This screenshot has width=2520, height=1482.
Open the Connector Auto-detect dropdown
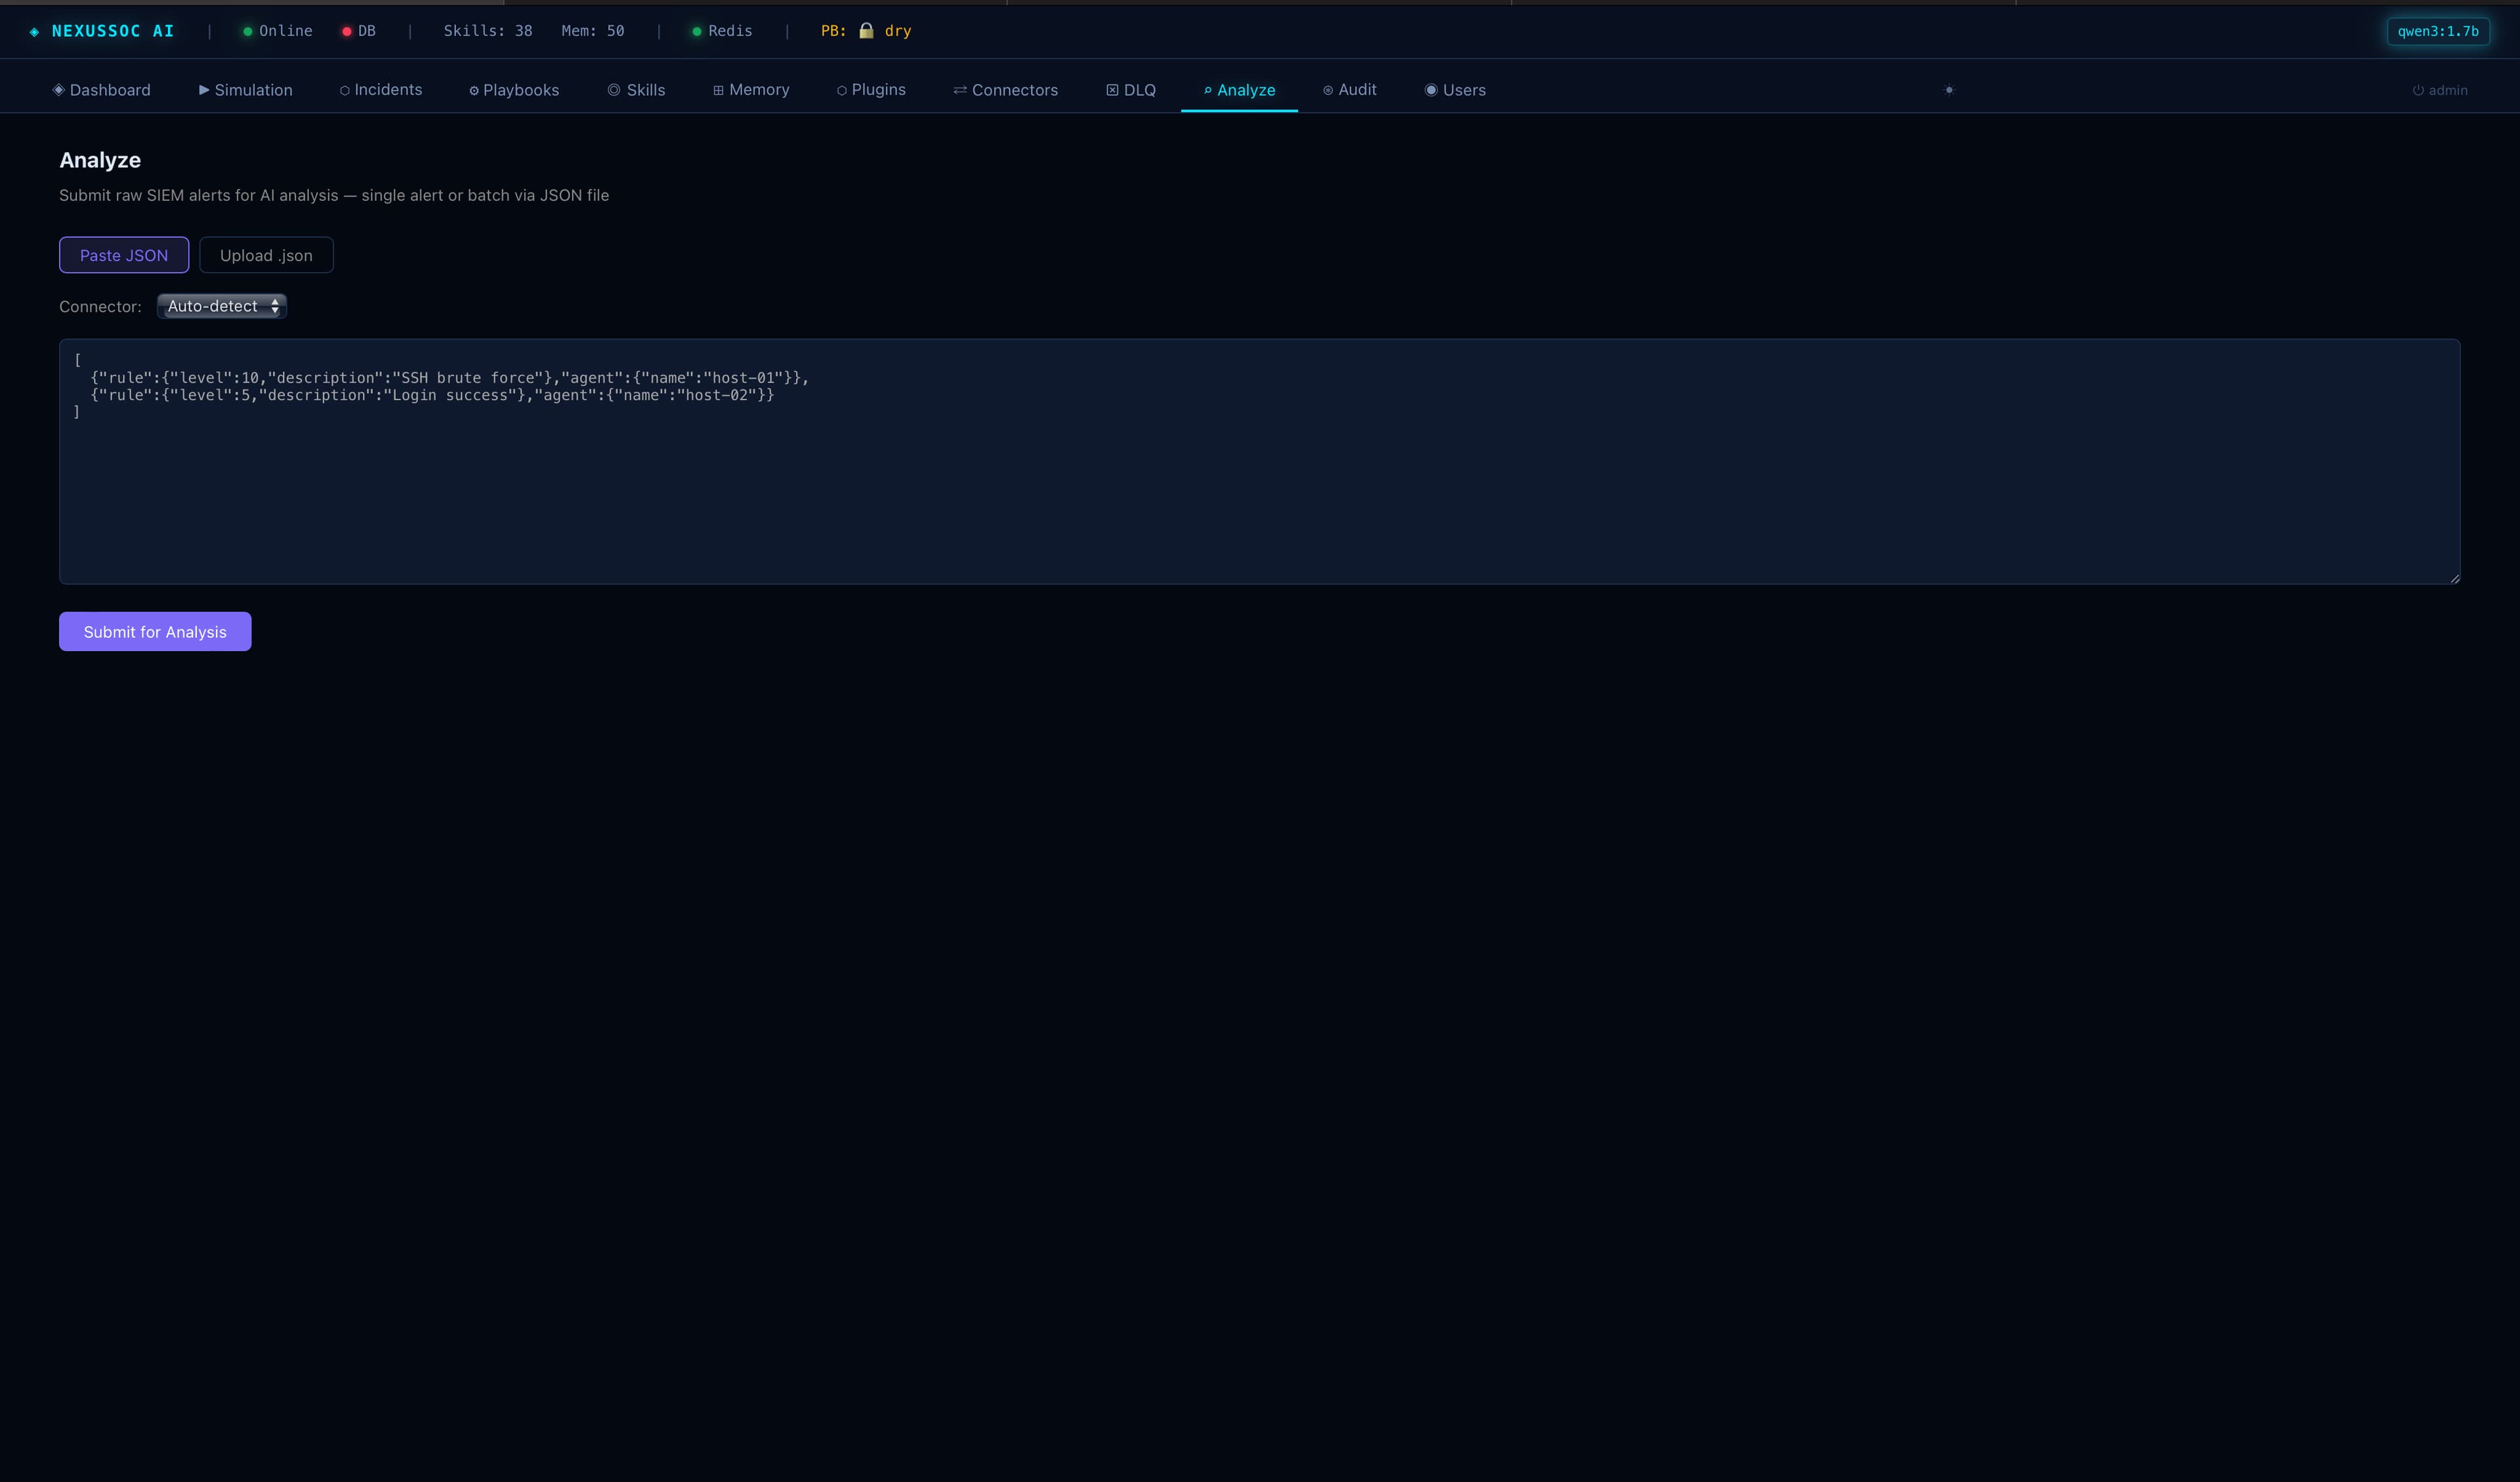pyautogui.click(x=222, y=306)
